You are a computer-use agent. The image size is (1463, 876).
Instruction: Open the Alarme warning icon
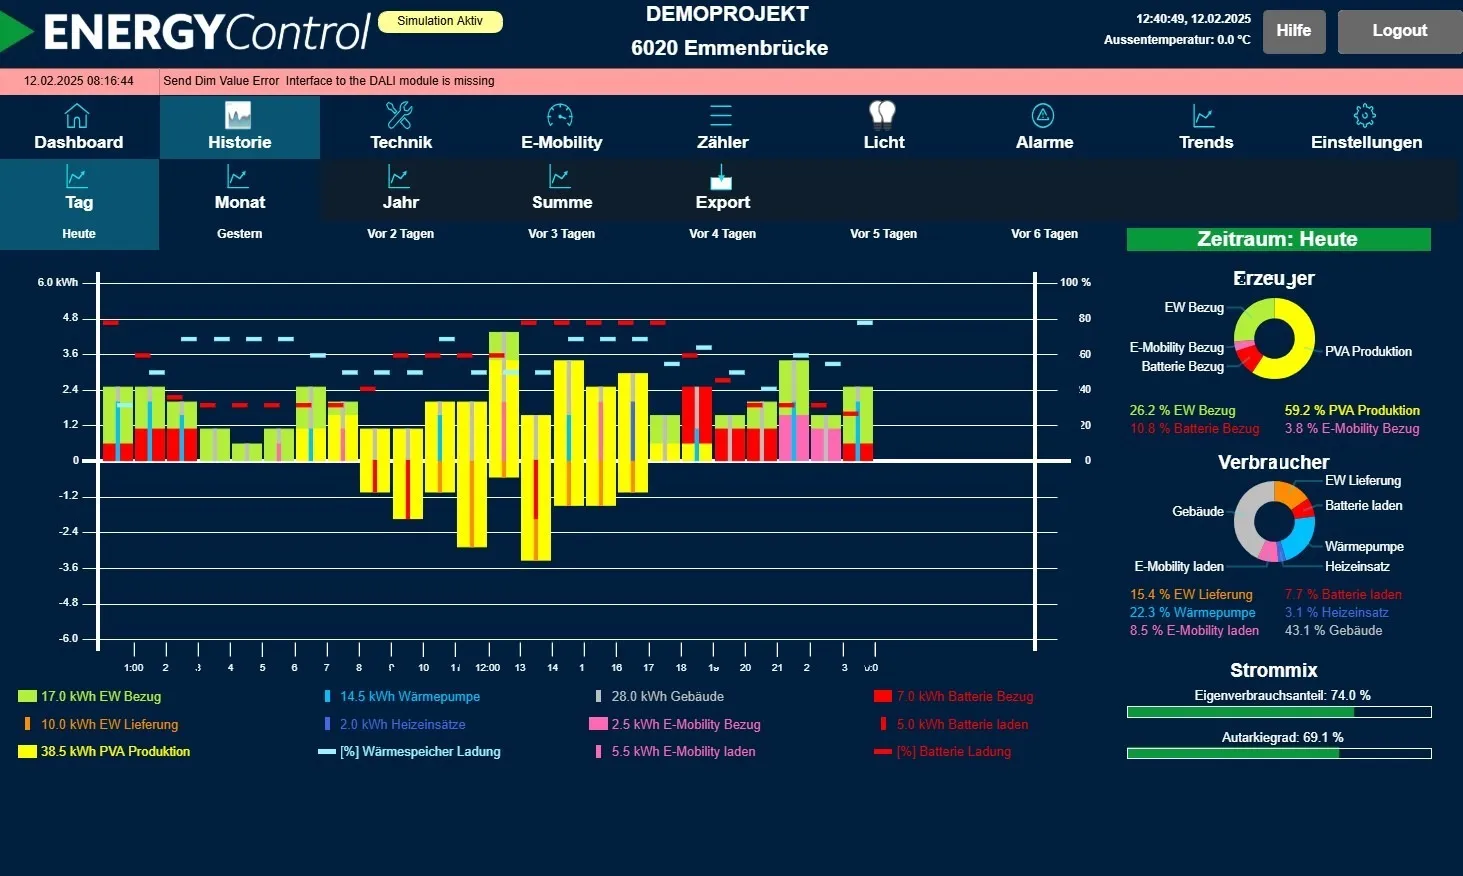tap(1043, 115)
